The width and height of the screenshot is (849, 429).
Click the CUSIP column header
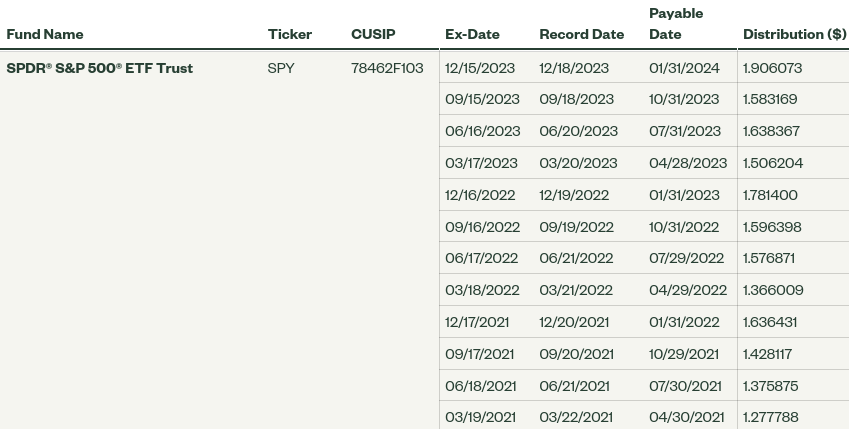tap(373, 34)
